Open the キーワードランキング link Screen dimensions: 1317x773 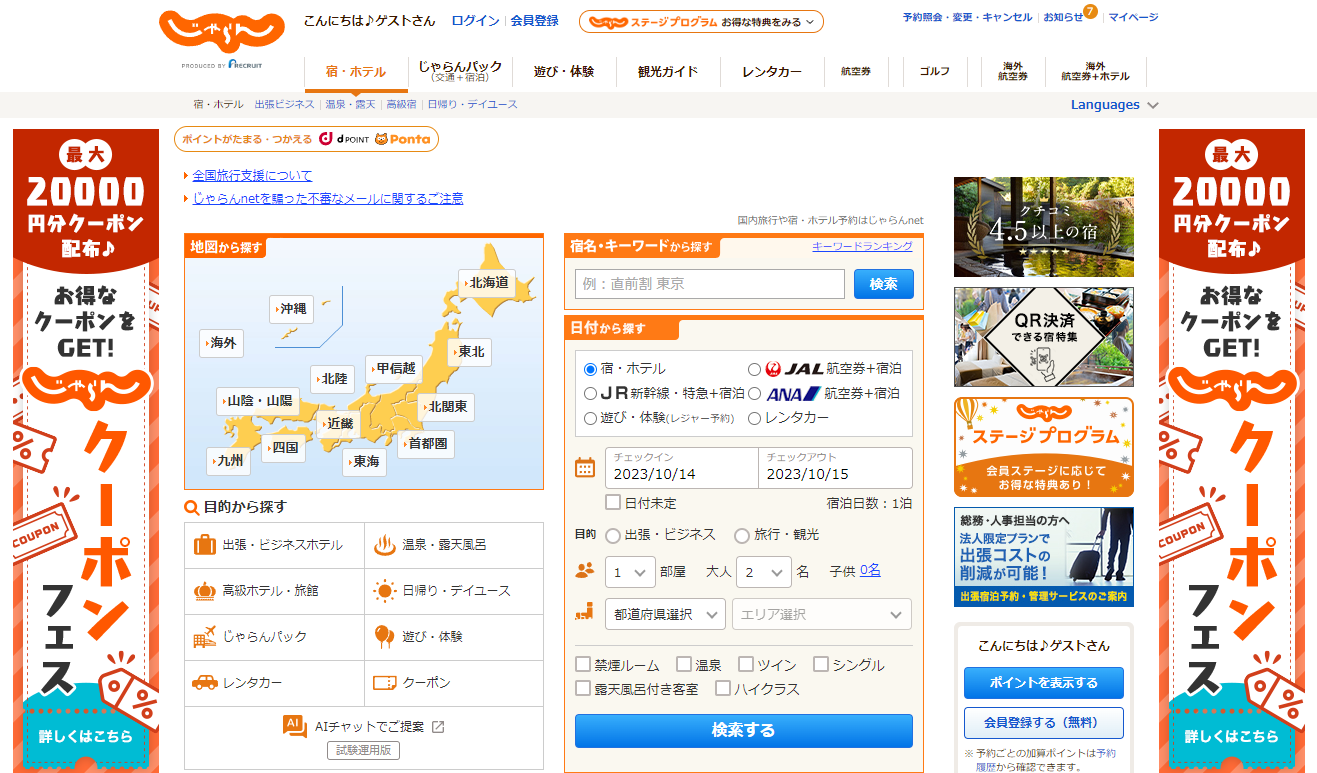point(862,246)
